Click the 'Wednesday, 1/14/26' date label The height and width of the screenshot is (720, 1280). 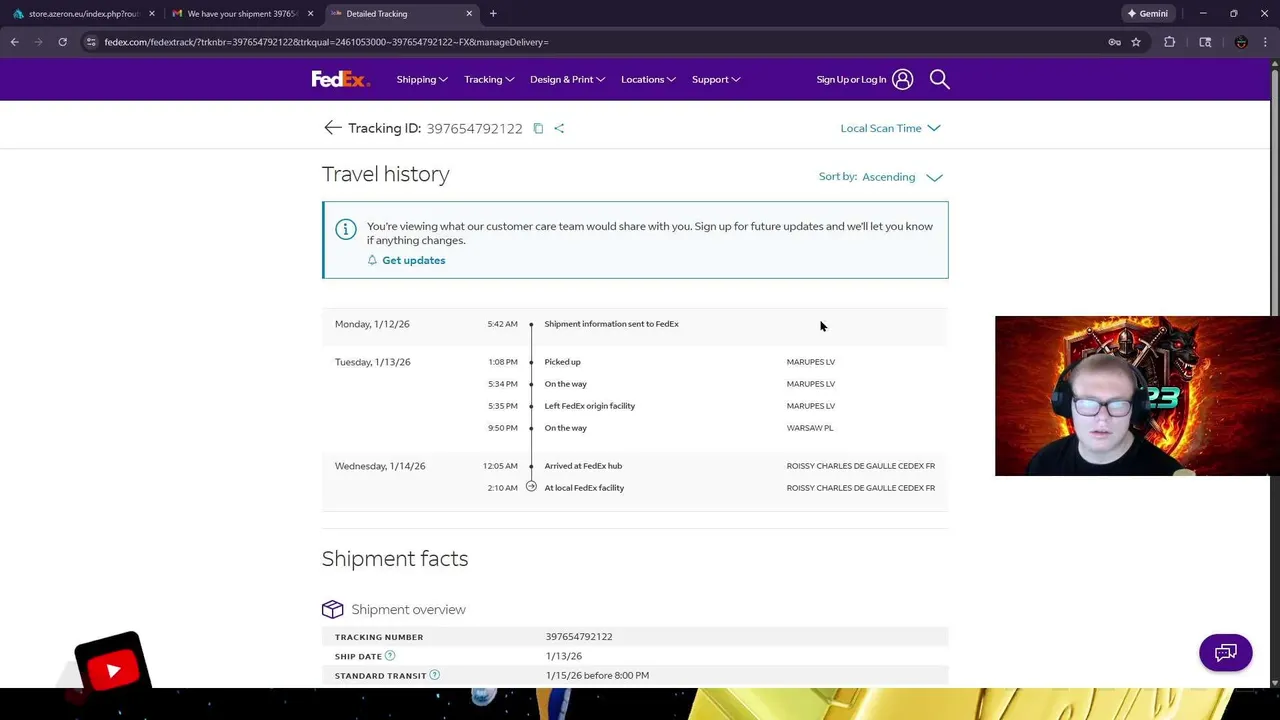(x=380, y=466)
